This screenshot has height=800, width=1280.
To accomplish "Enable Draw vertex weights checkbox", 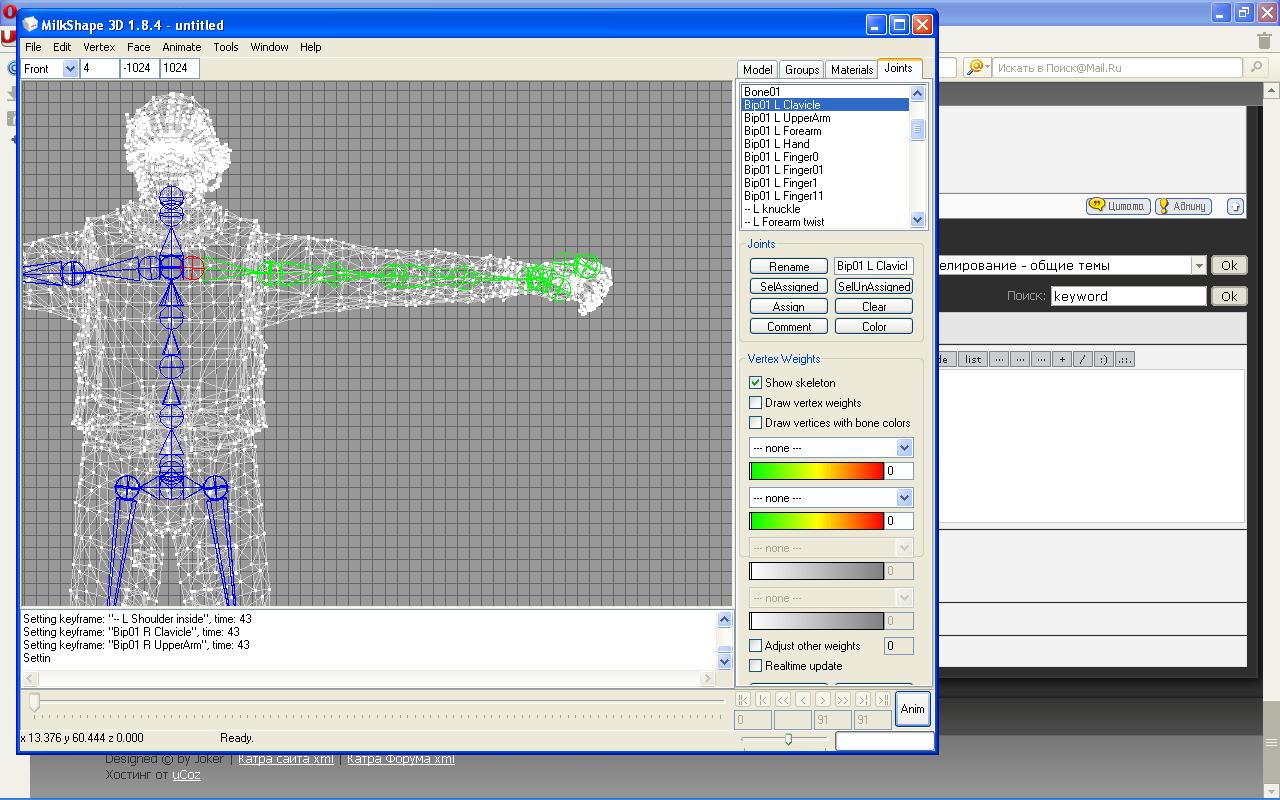I will click(756, 403).
